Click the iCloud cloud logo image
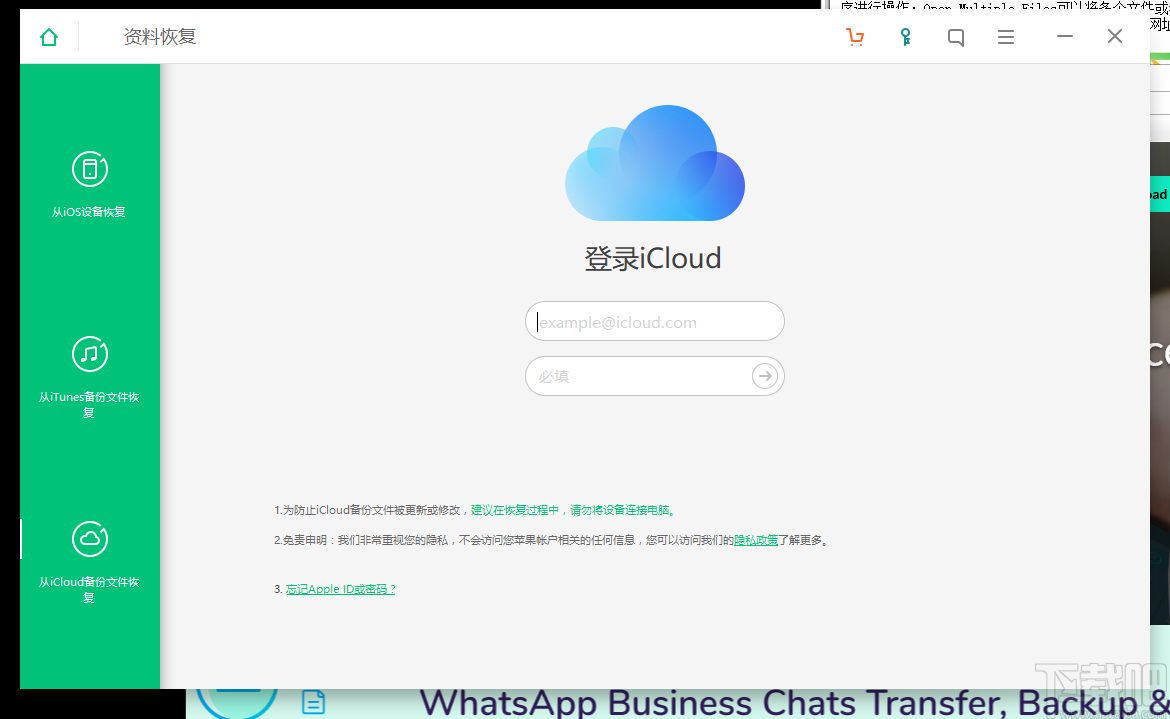Image resolution: width=1170 pixels, height=719 pixels. point(655,163)
